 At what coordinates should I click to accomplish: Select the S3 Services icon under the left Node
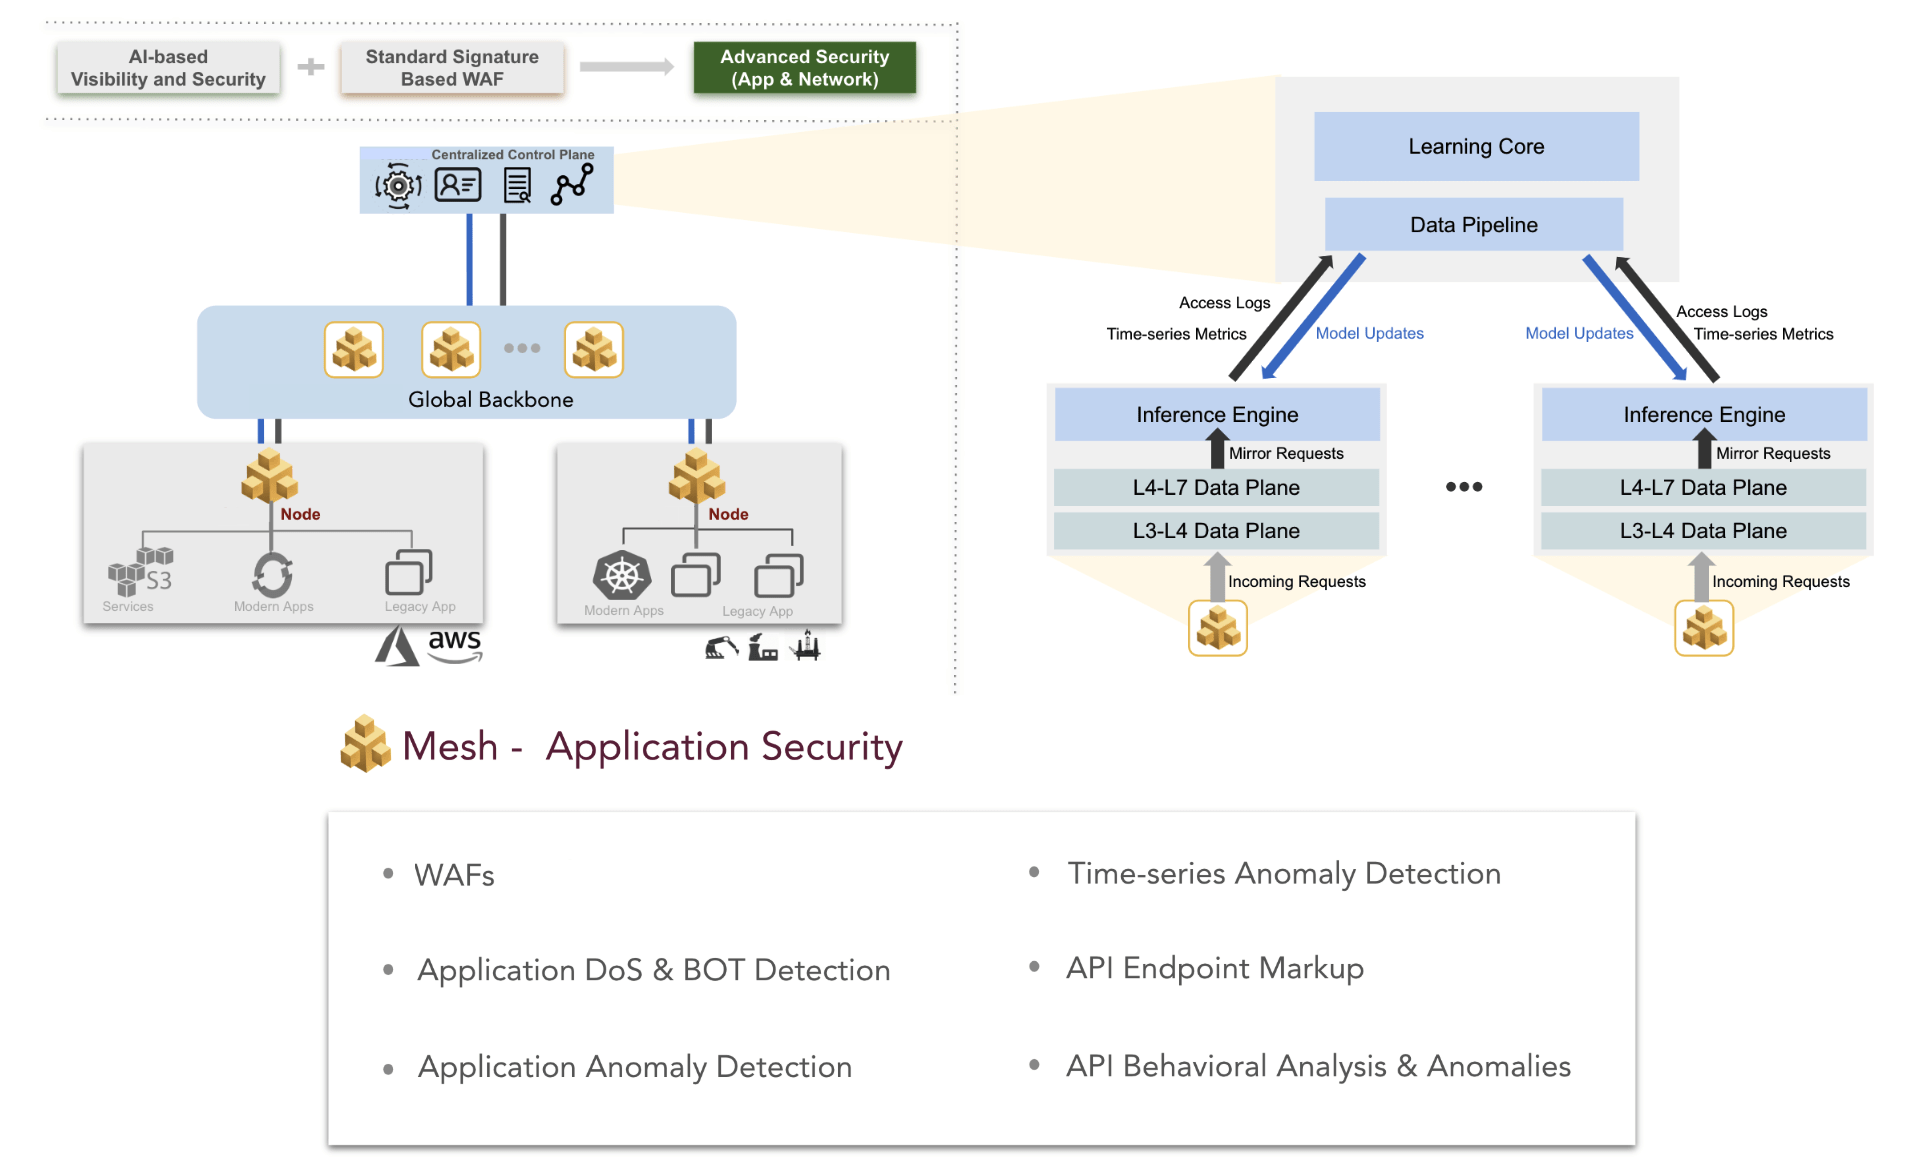click(x=138, y=573)
